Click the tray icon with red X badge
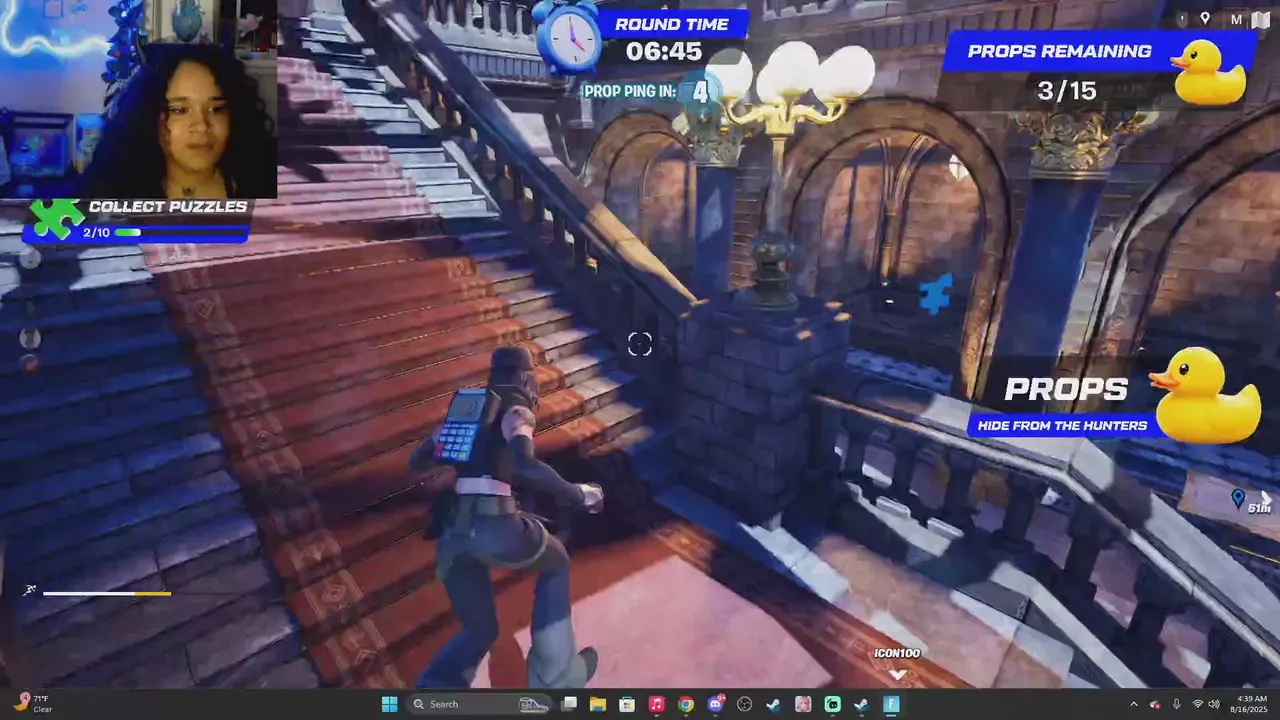 coord(1155,704)
